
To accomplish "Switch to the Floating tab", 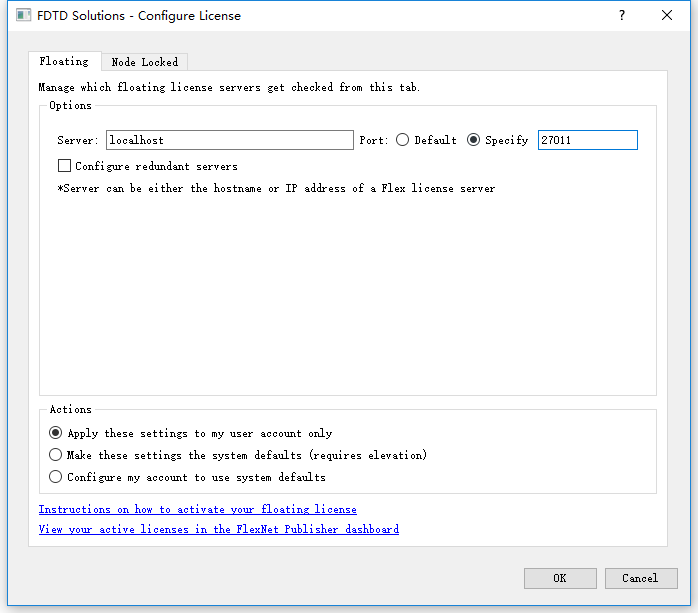I will point(65,61).
